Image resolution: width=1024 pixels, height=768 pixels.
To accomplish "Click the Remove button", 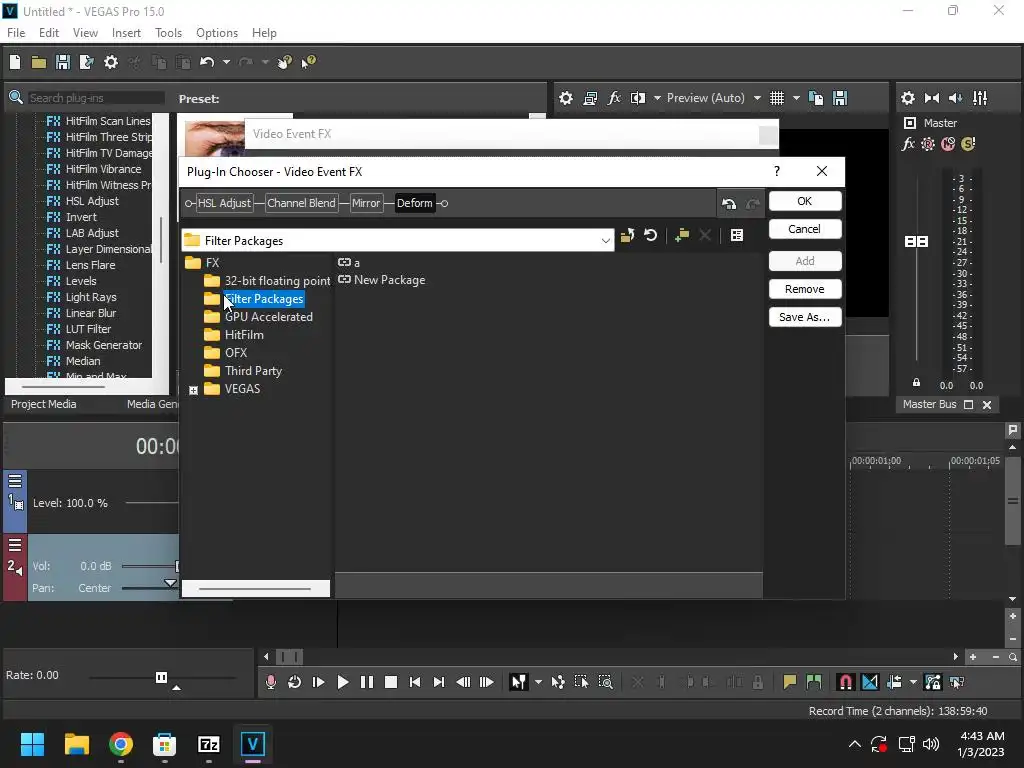I will pos(805,289).
